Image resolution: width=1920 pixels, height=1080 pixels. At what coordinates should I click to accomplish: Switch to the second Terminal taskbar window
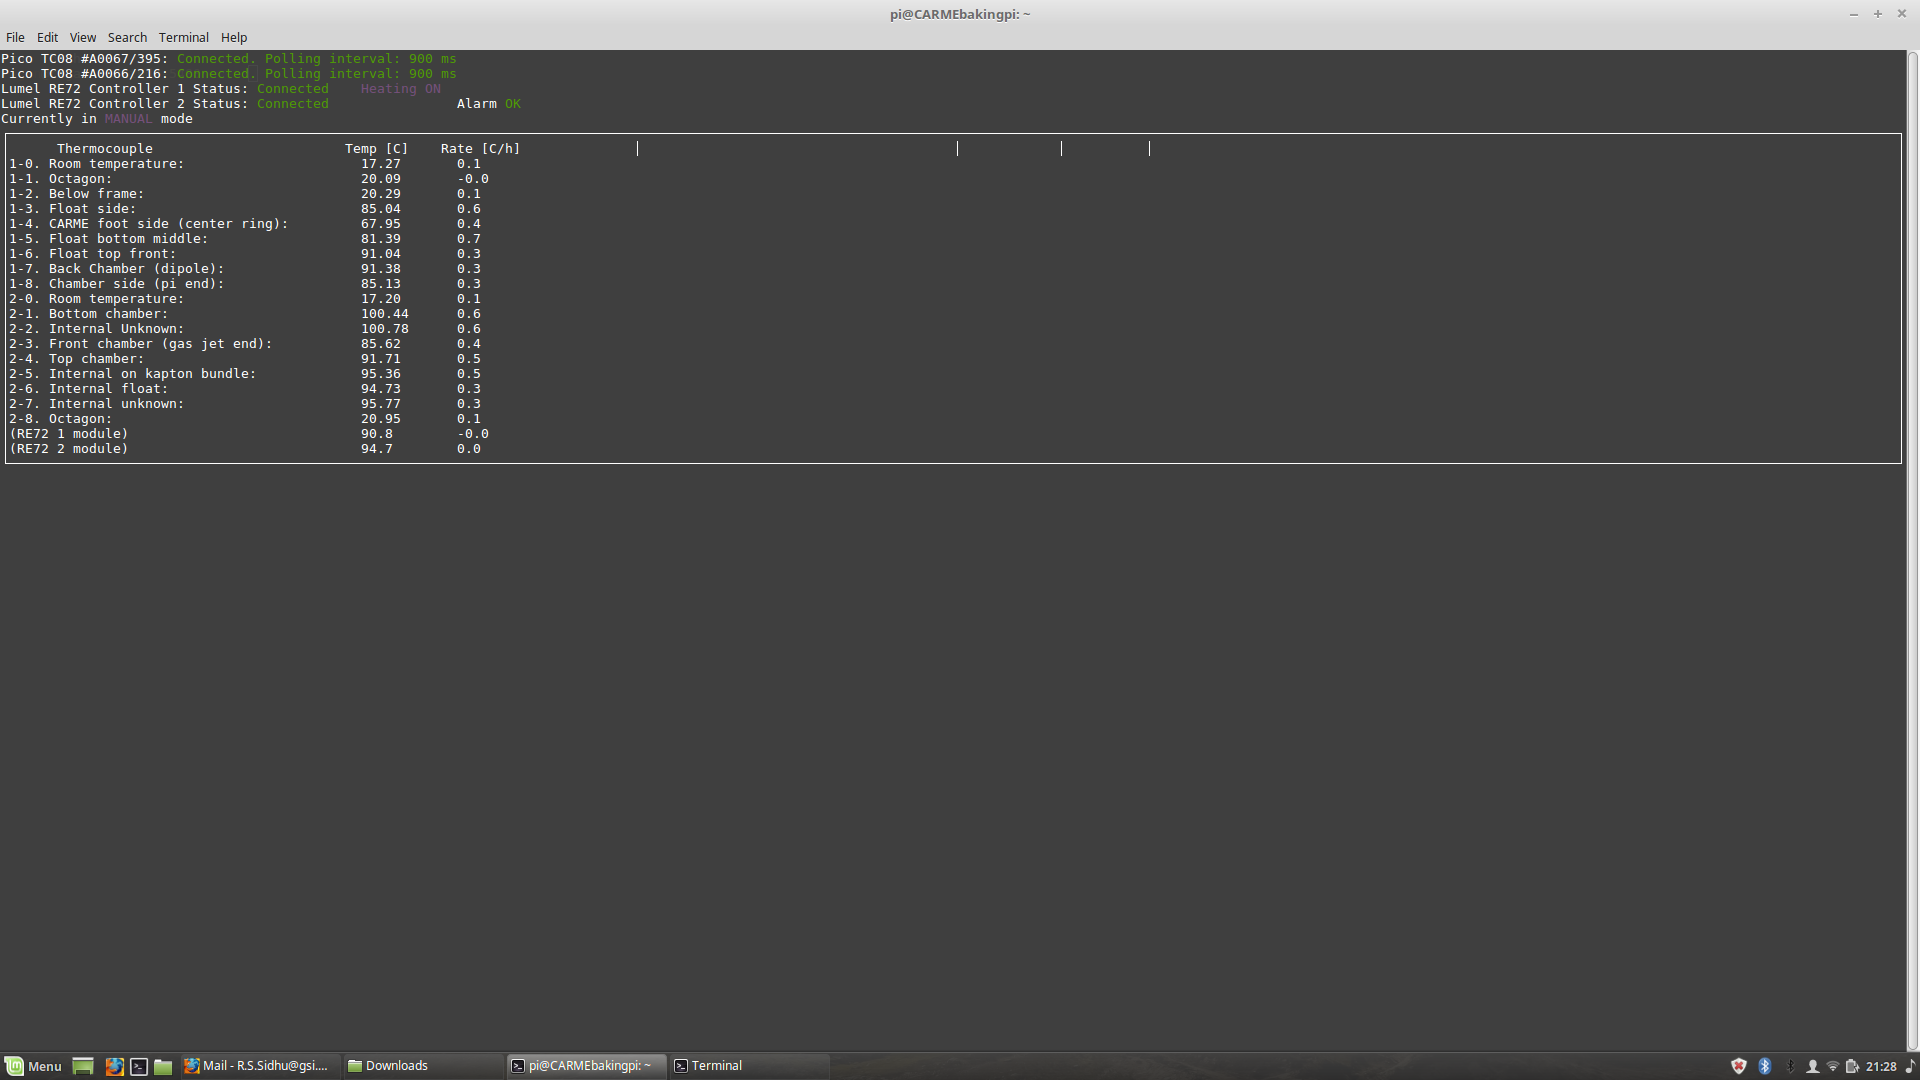(x=749, y=1066)
